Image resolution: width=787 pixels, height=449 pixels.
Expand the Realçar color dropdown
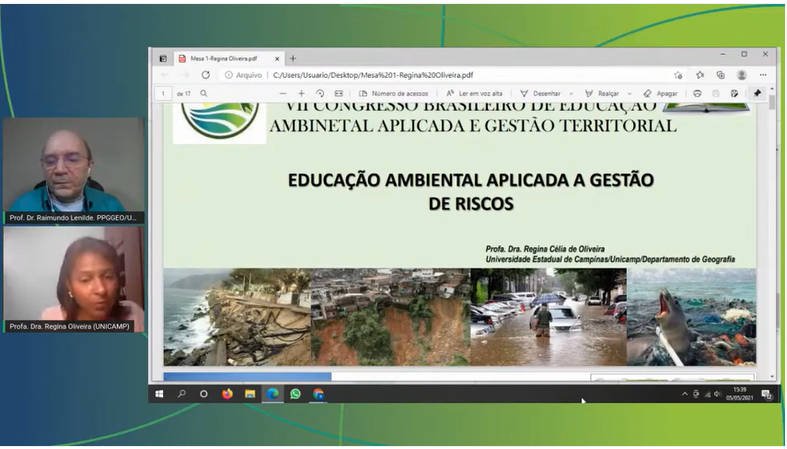tap(630, 94)
